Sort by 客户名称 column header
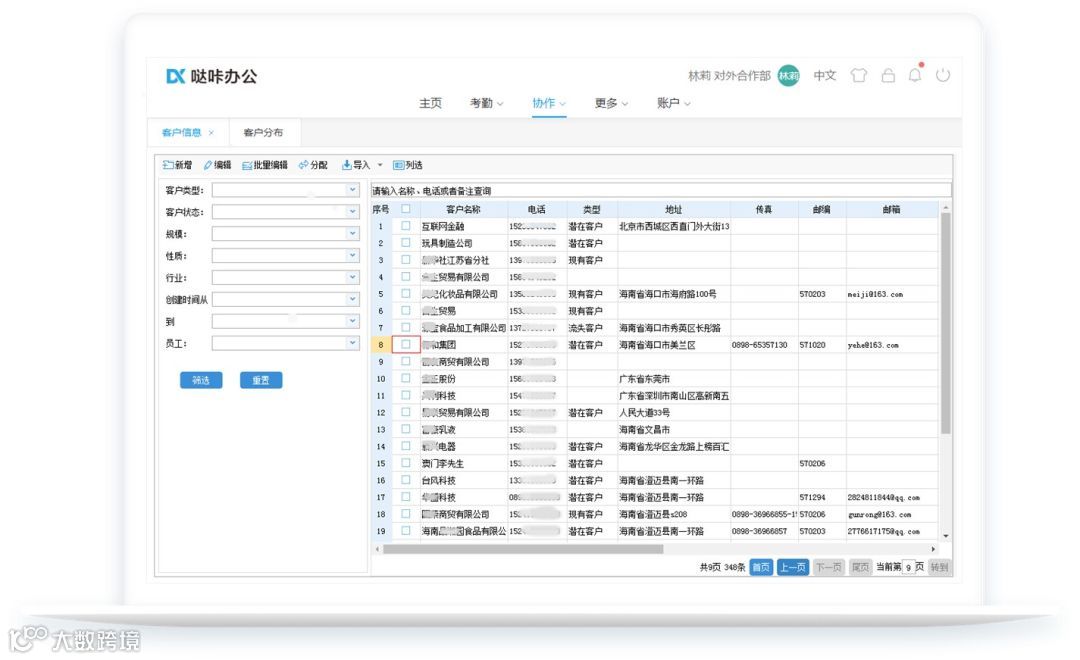 [463, 209]
